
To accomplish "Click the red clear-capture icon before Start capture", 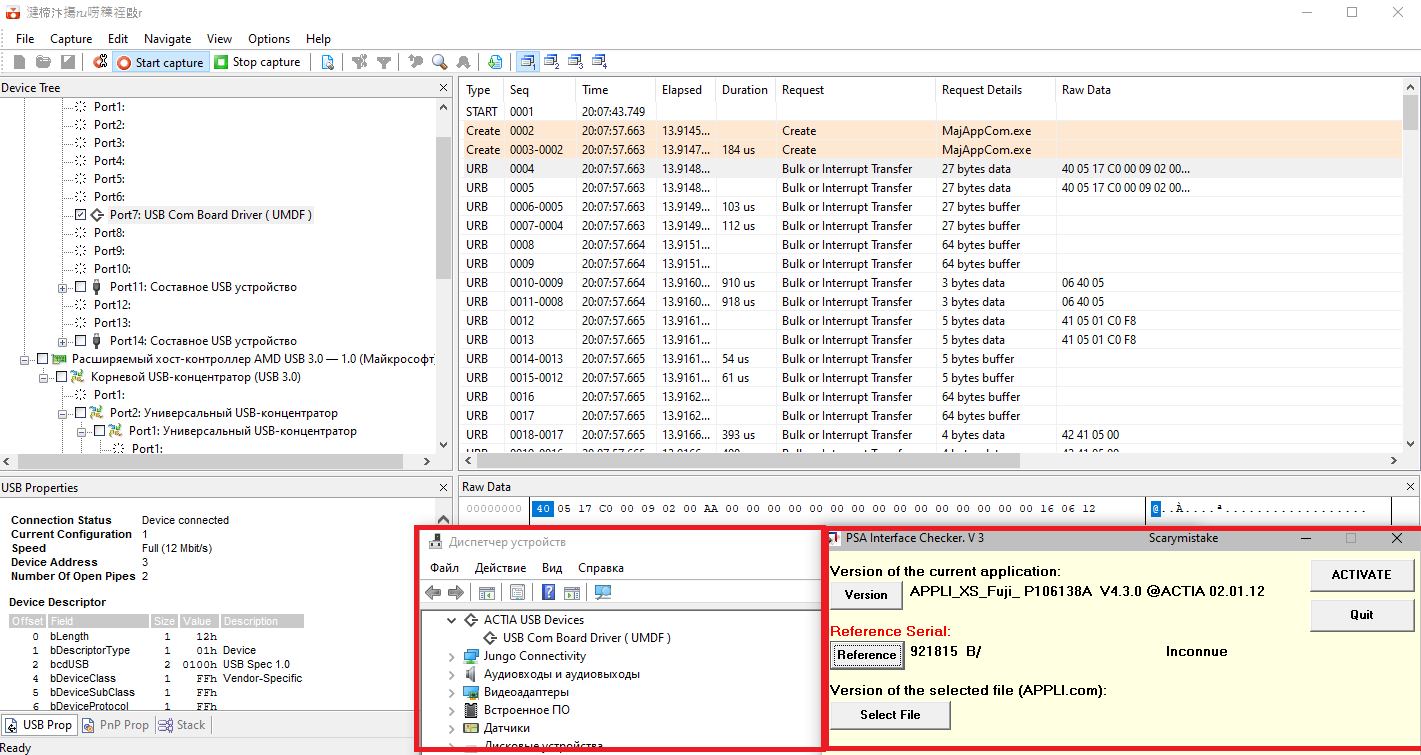I will (100, 62).
